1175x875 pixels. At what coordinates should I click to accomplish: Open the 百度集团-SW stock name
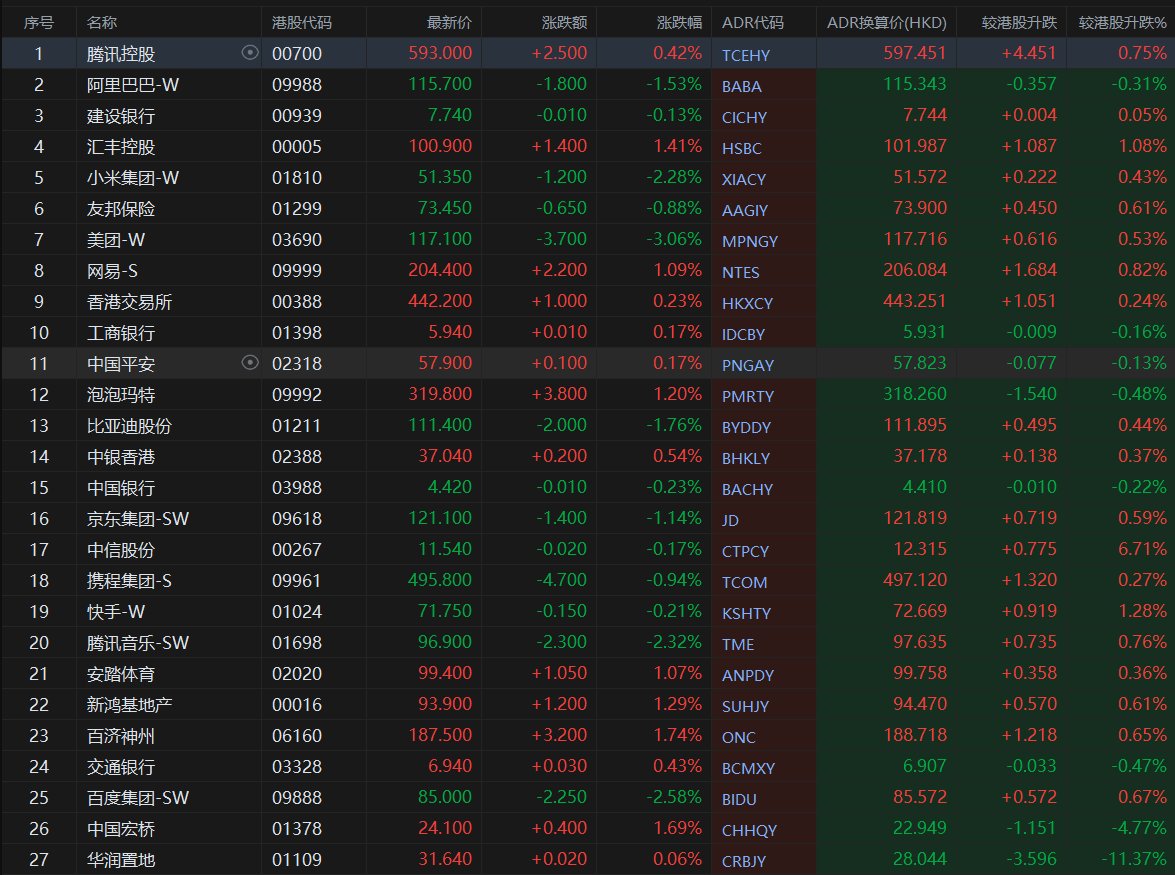(x=137, y=797)
